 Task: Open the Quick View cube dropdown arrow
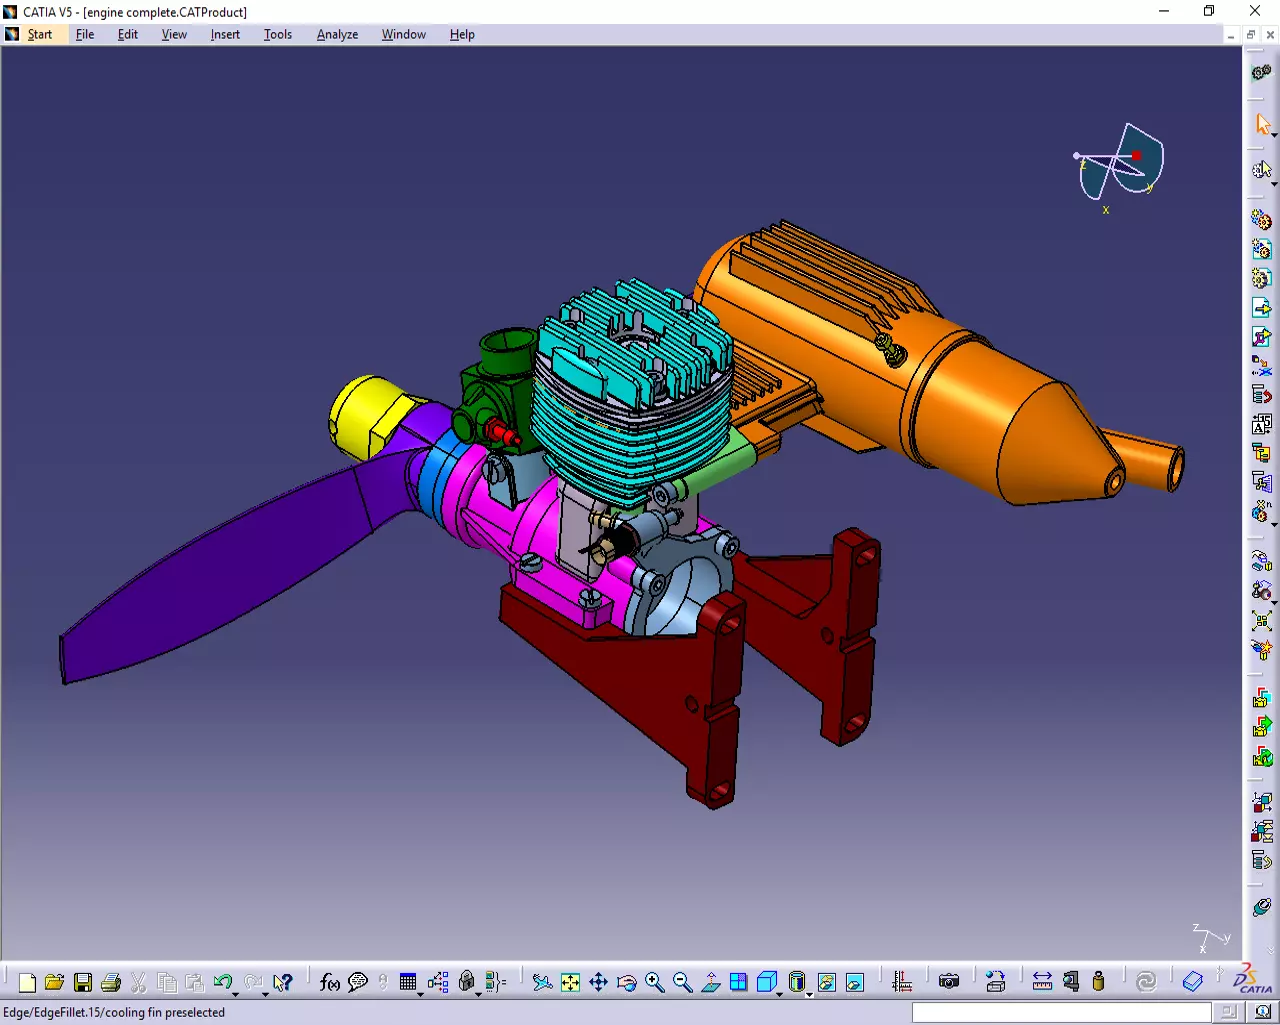pyautogui.click(x=779, y=993)
